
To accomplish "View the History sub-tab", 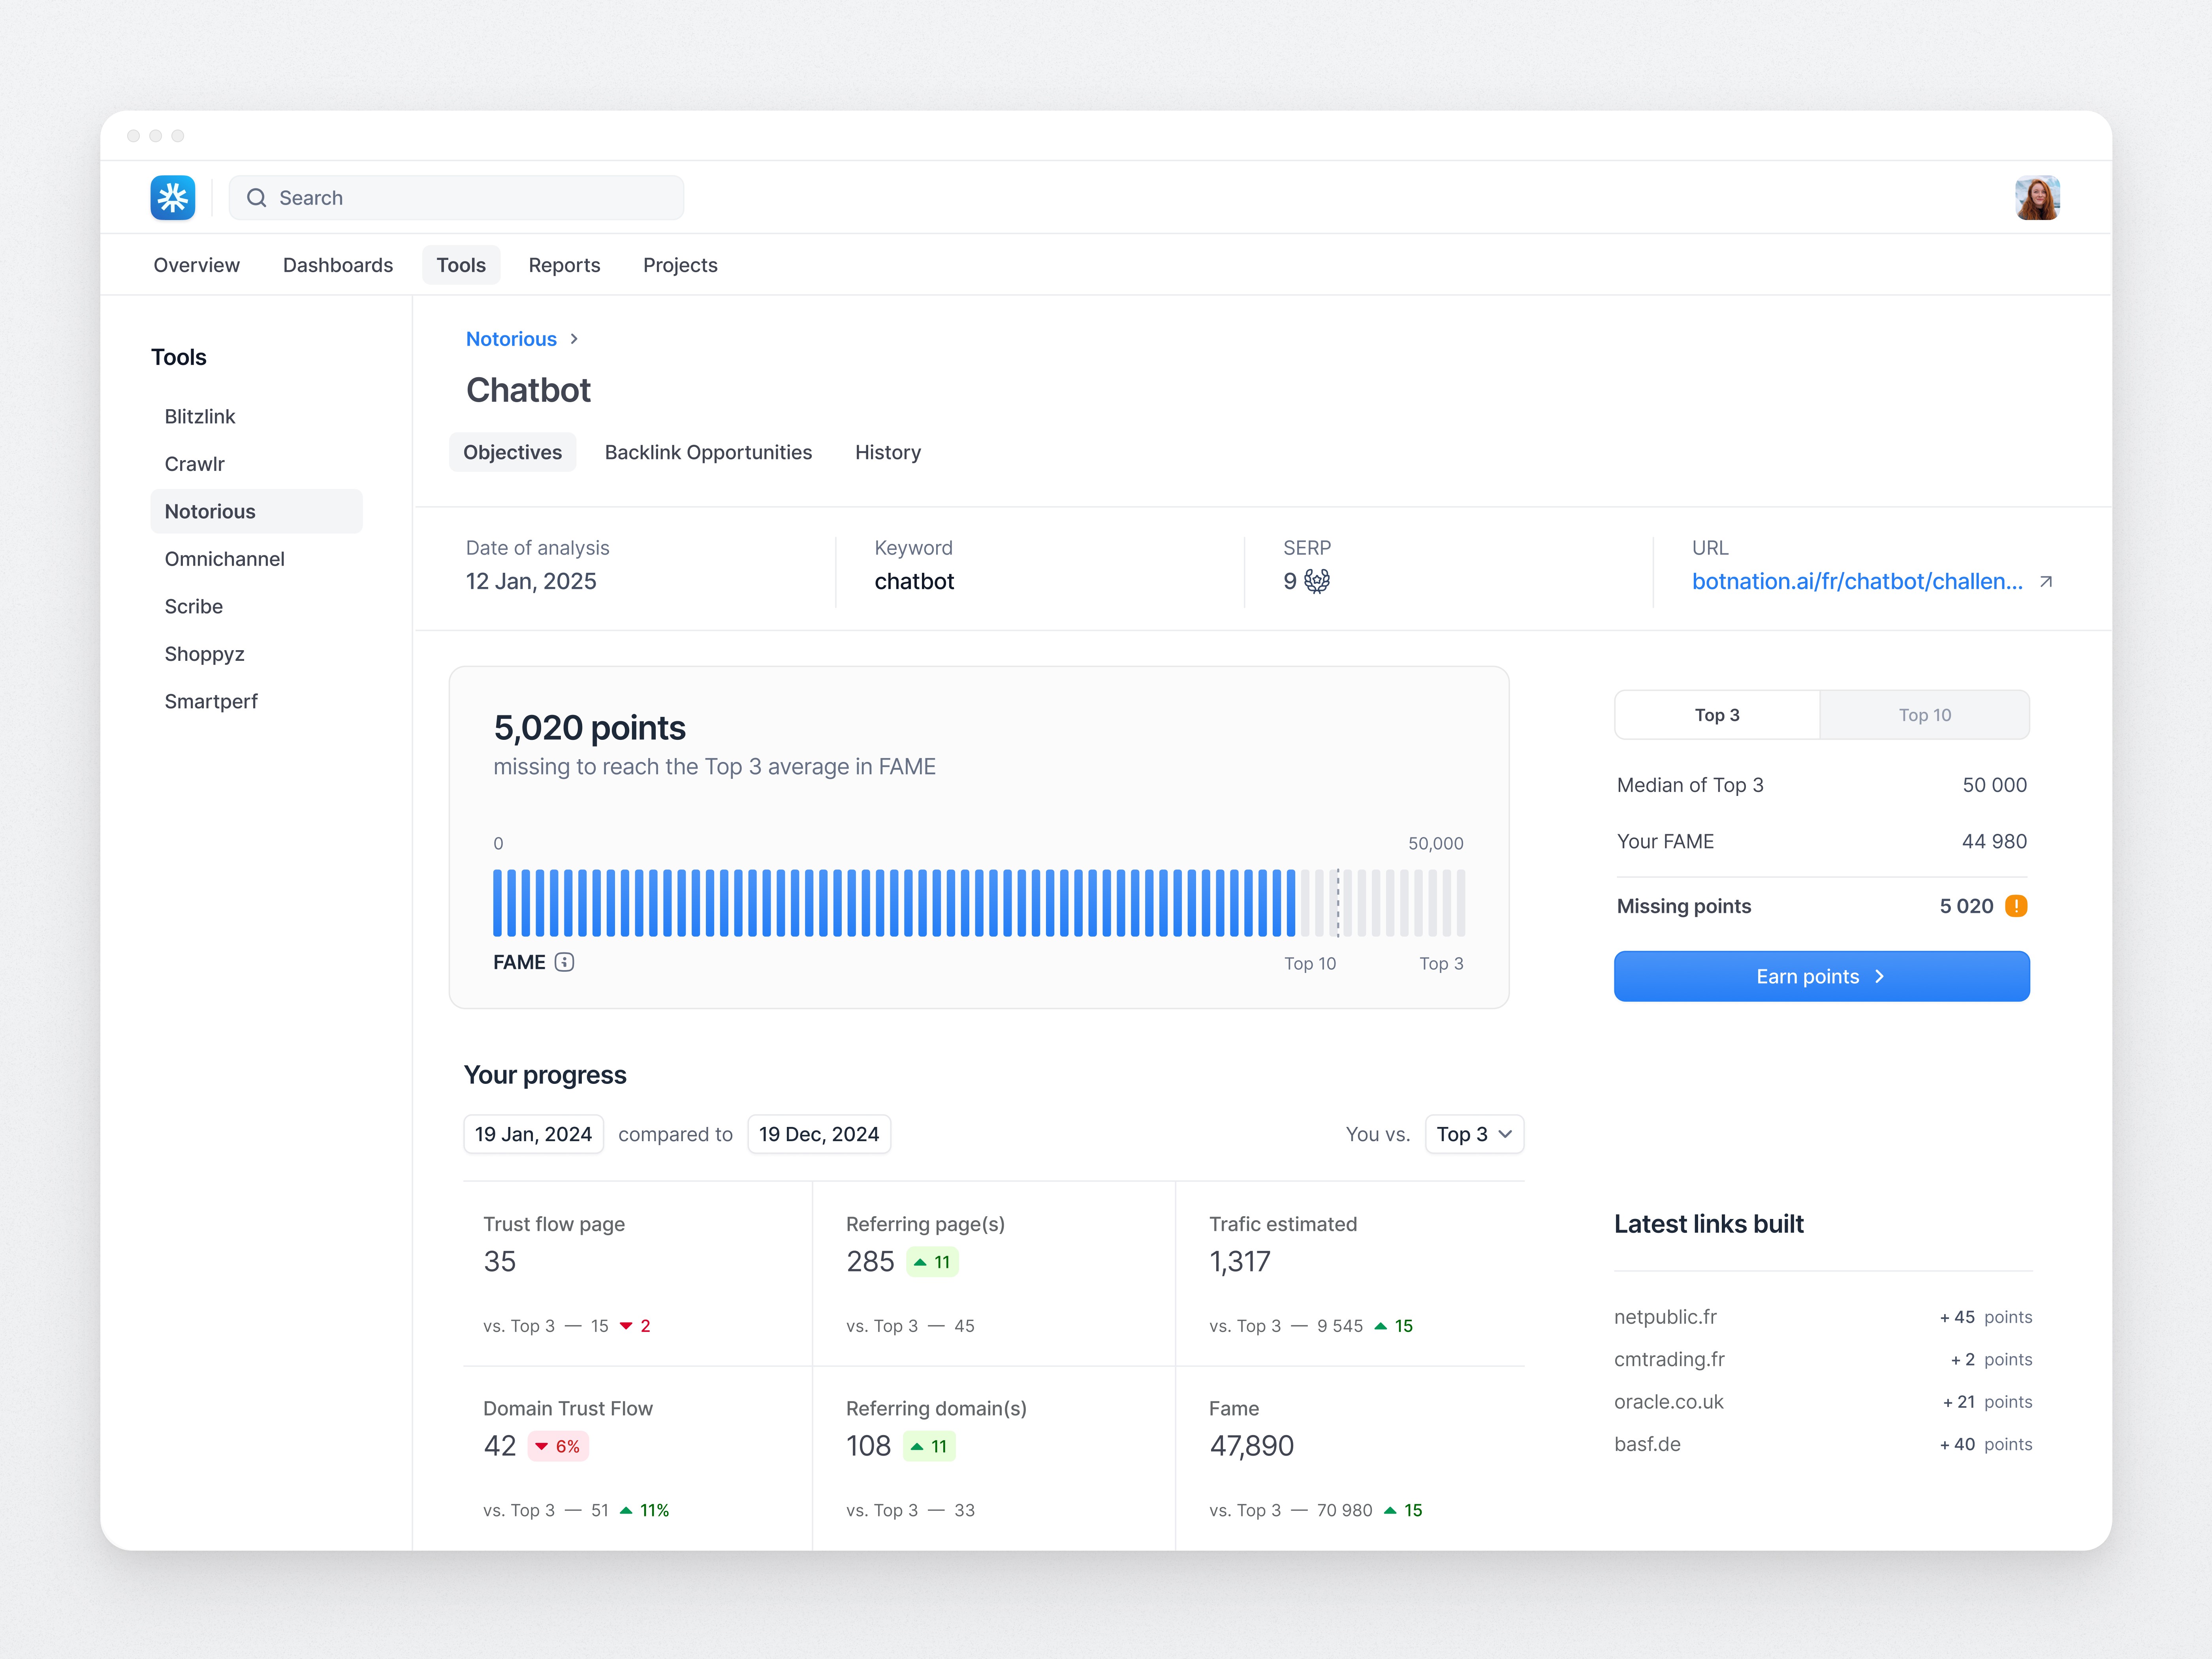I will (x=888, y=452).
